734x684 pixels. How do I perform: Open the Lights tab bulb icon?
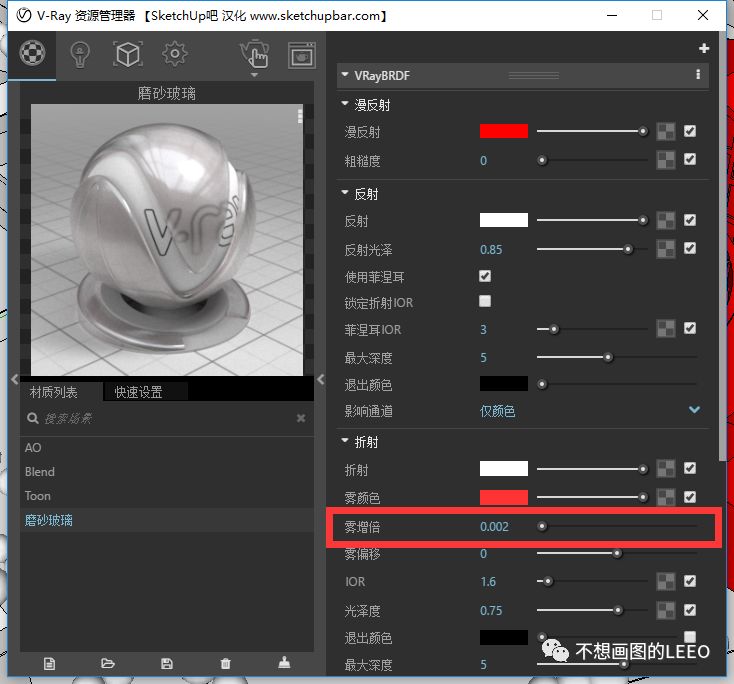80,55
